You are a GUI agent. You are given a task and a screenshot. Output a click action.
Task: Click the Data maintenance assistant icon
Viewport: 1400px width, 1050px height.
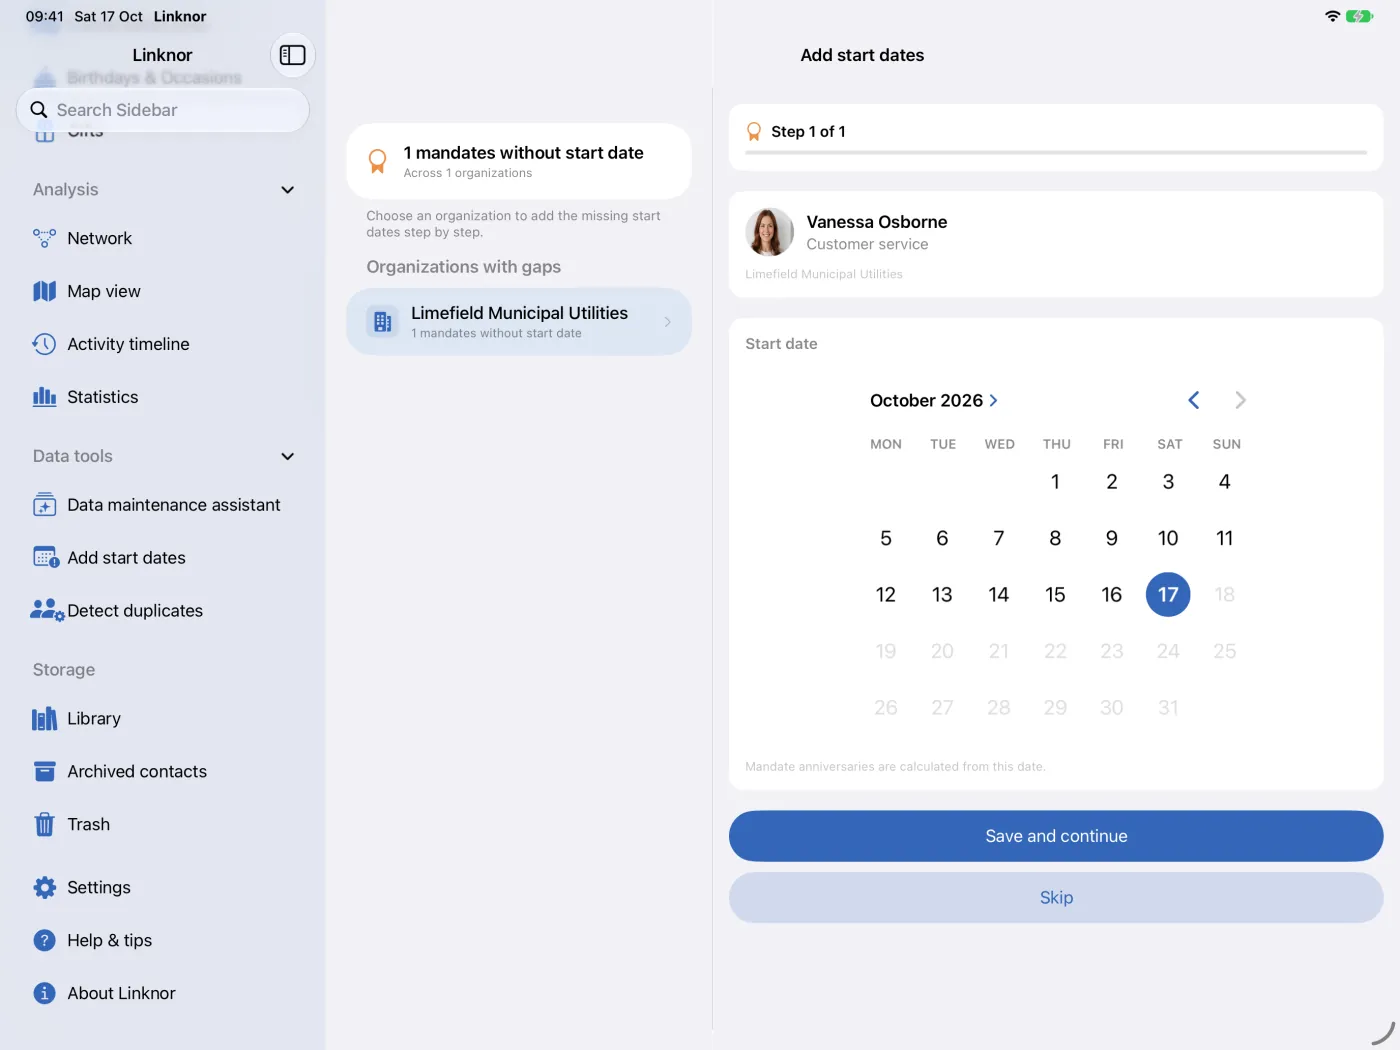pyautogui.click(x=44, y=505)
